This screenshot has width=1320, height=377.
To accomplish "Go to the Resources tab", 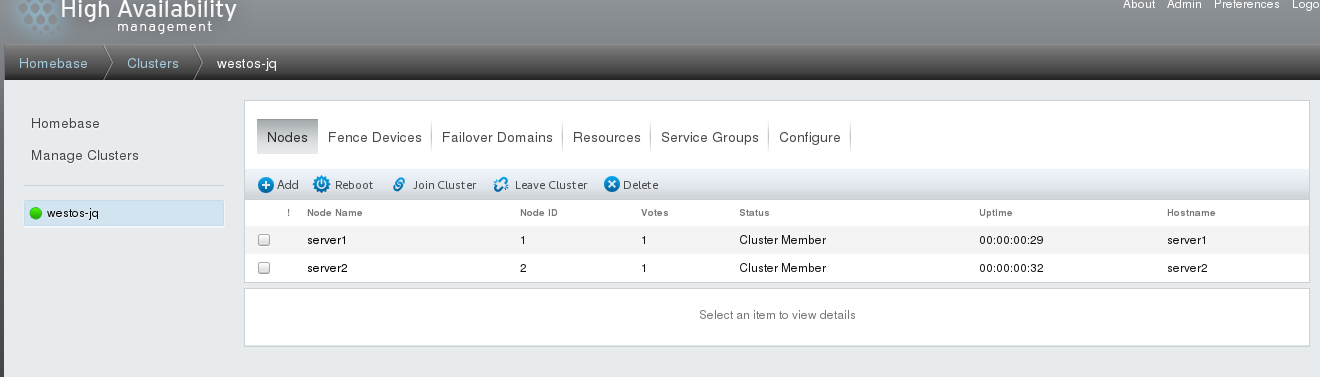I will click(607, 137).
